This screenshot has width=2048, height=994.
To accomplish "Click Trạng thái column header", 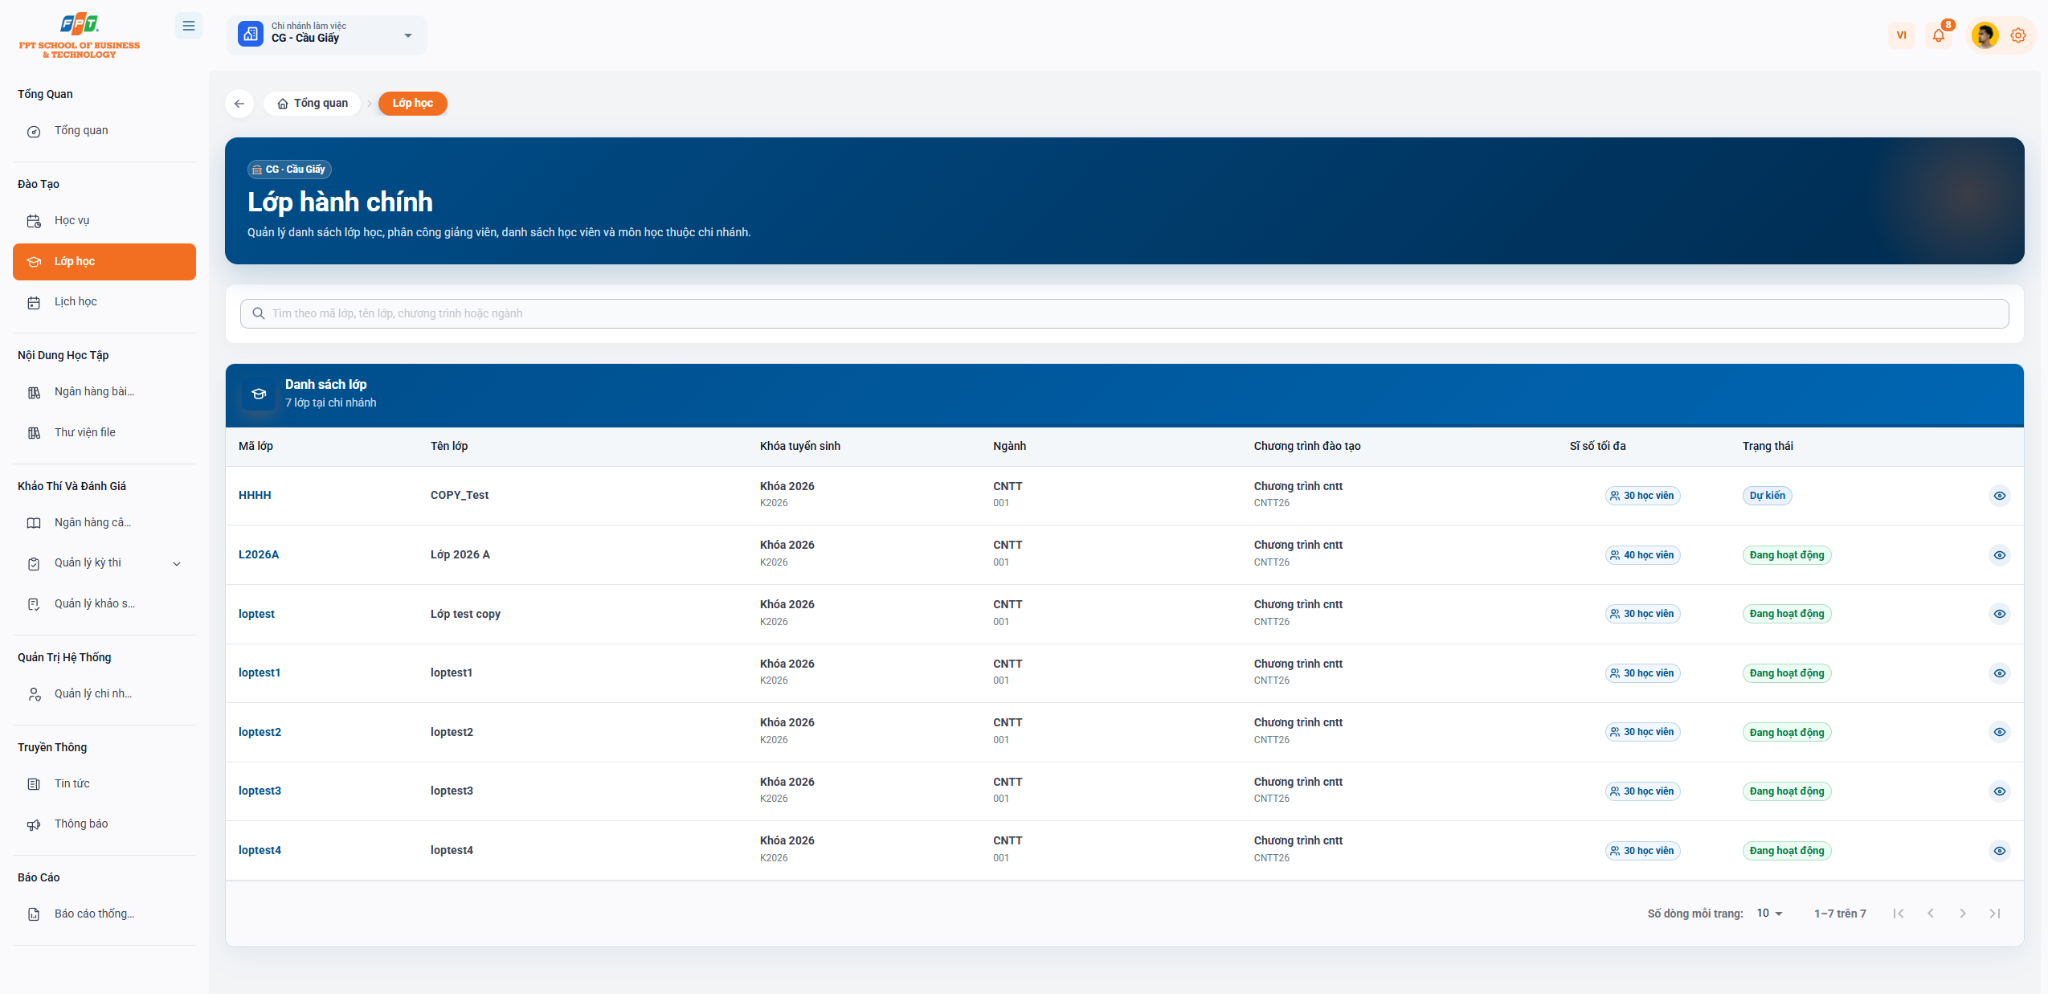I will pos(1767,447).
